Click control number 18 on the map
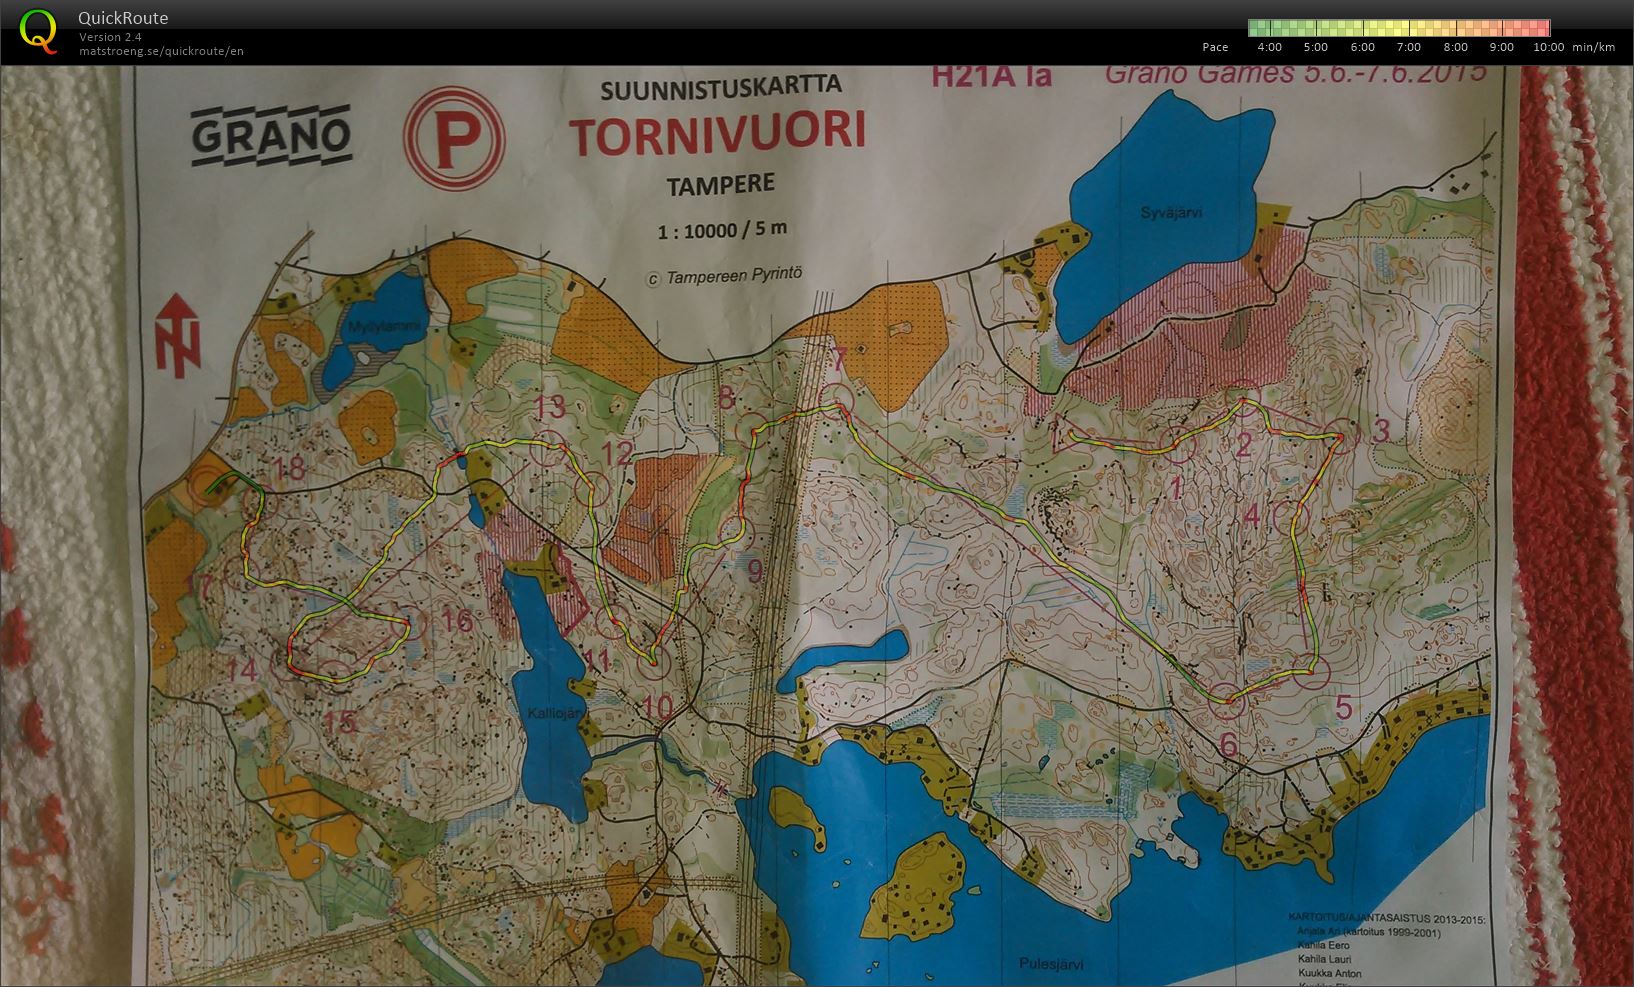This screenshot has width=1634, height=987. pos(289,468)
